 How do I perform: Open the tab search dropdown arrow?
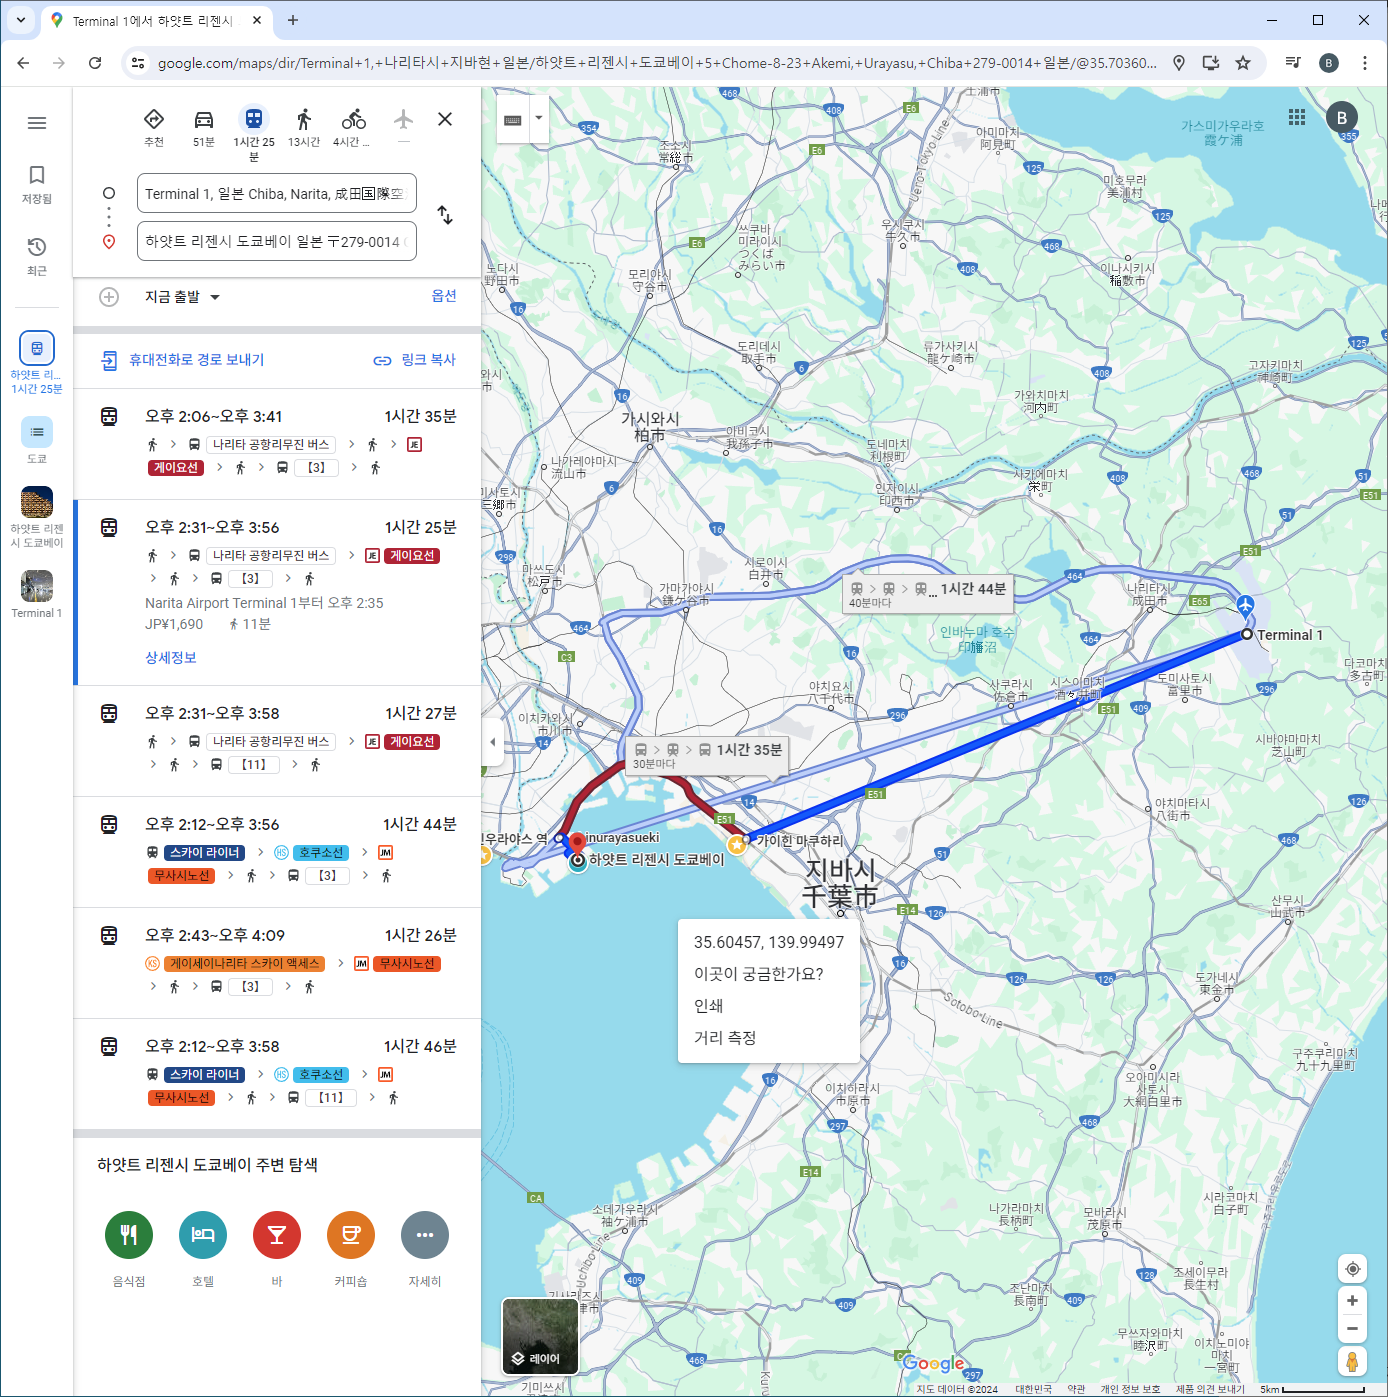(x=21, y=20)
